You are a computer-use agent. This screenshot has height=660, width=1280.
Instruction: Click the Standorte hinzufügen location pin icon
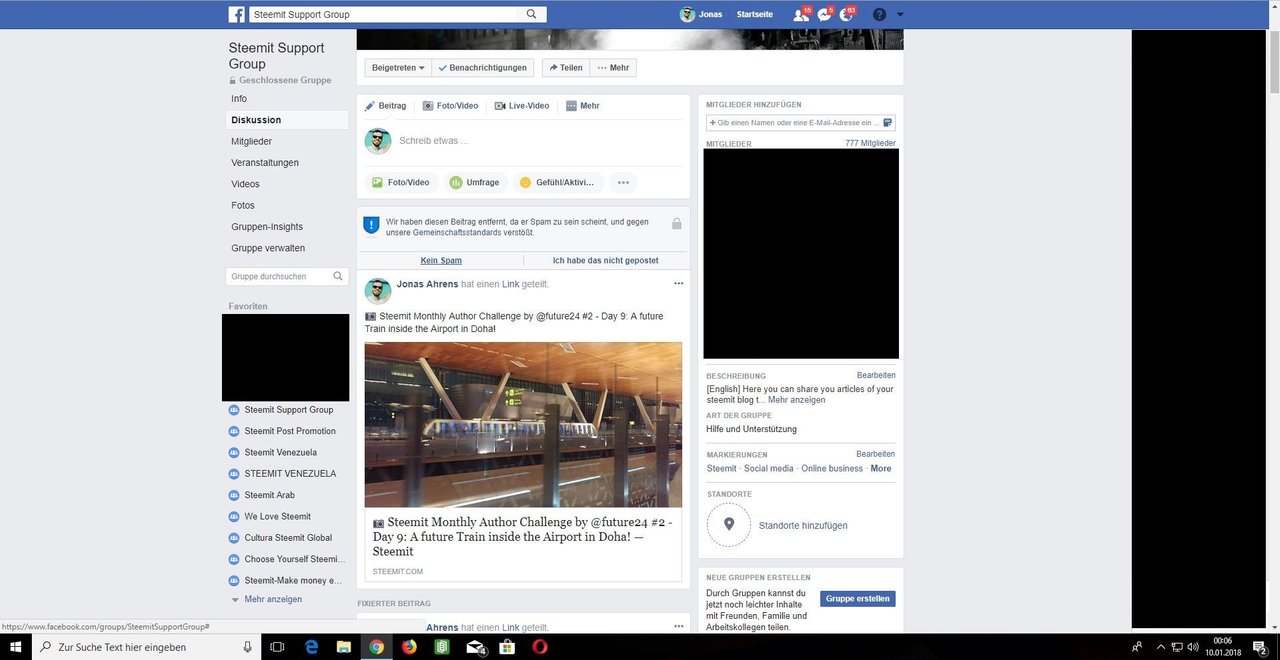click(729, 525)
